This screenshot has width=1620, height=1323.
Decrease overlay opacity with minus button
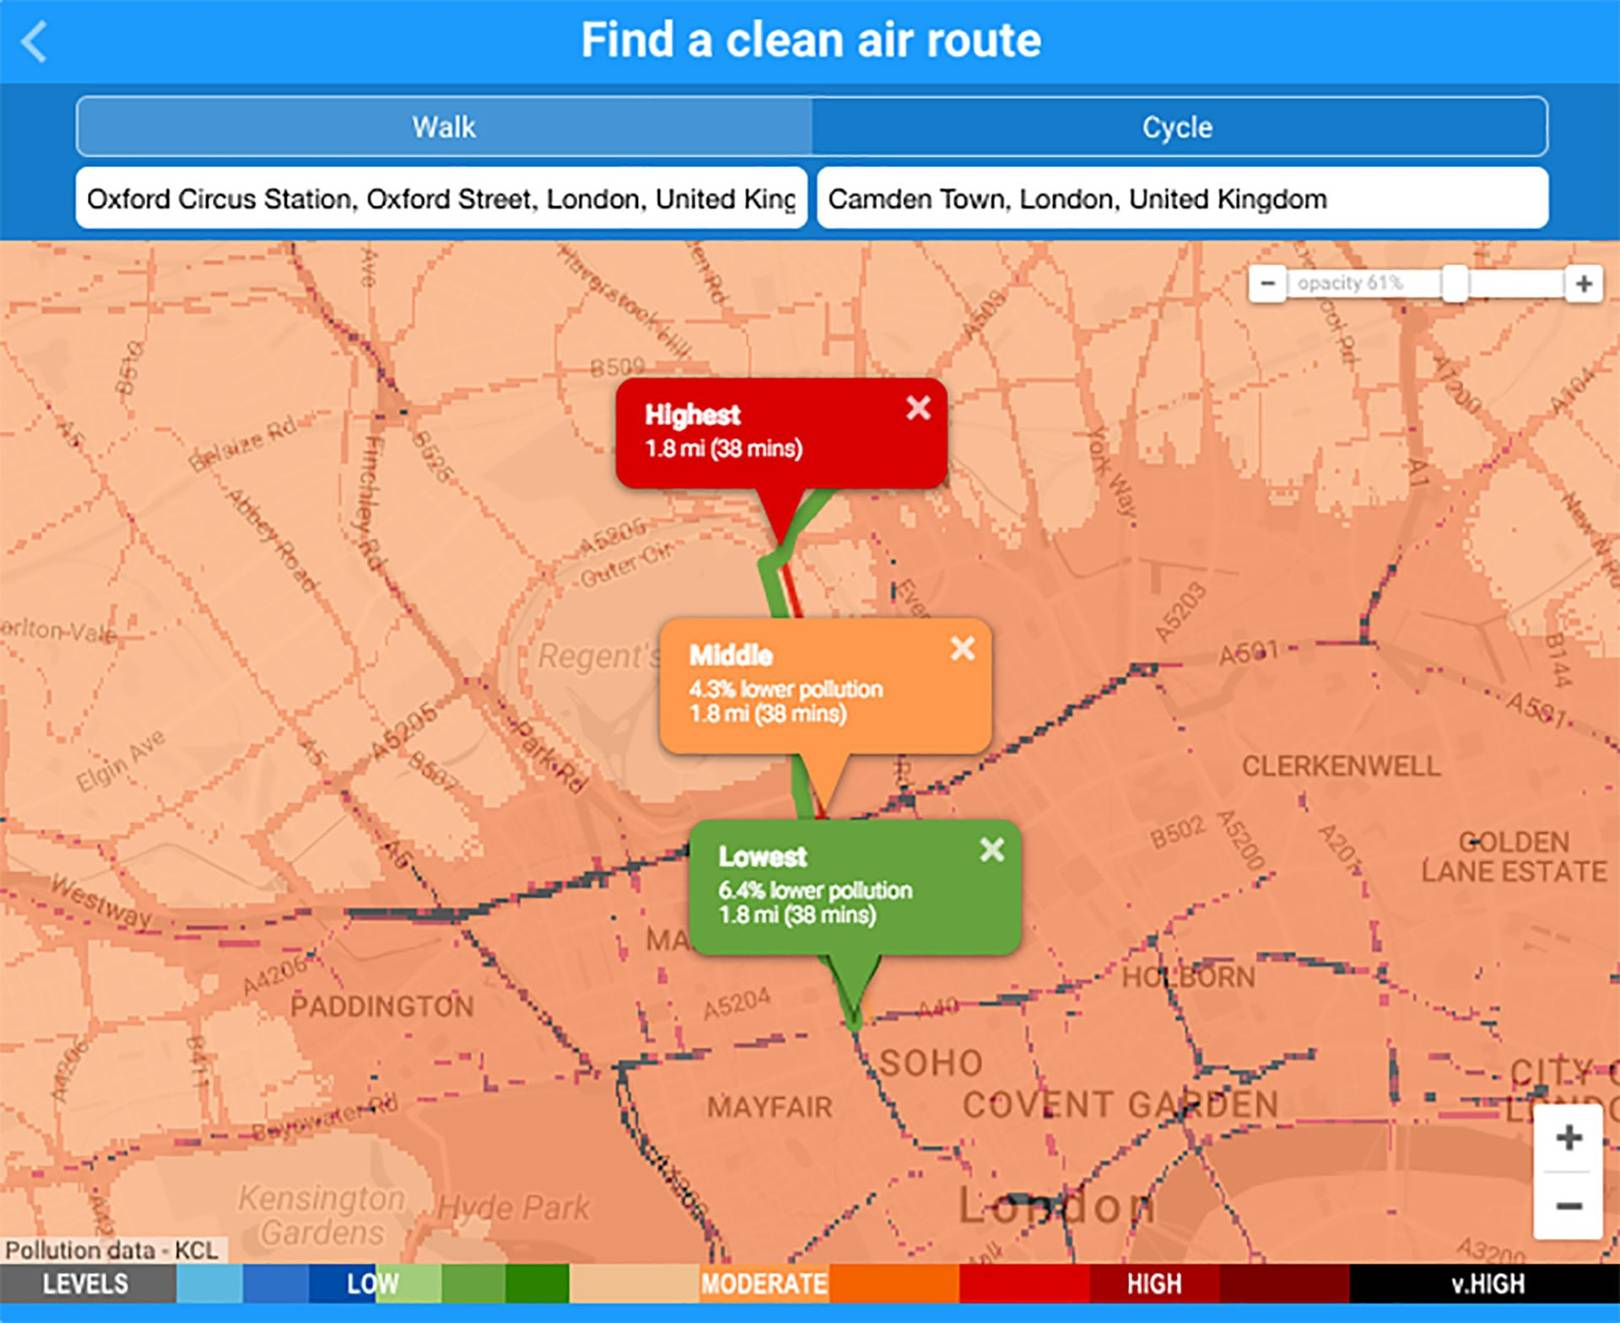(x=1267, y=284)
